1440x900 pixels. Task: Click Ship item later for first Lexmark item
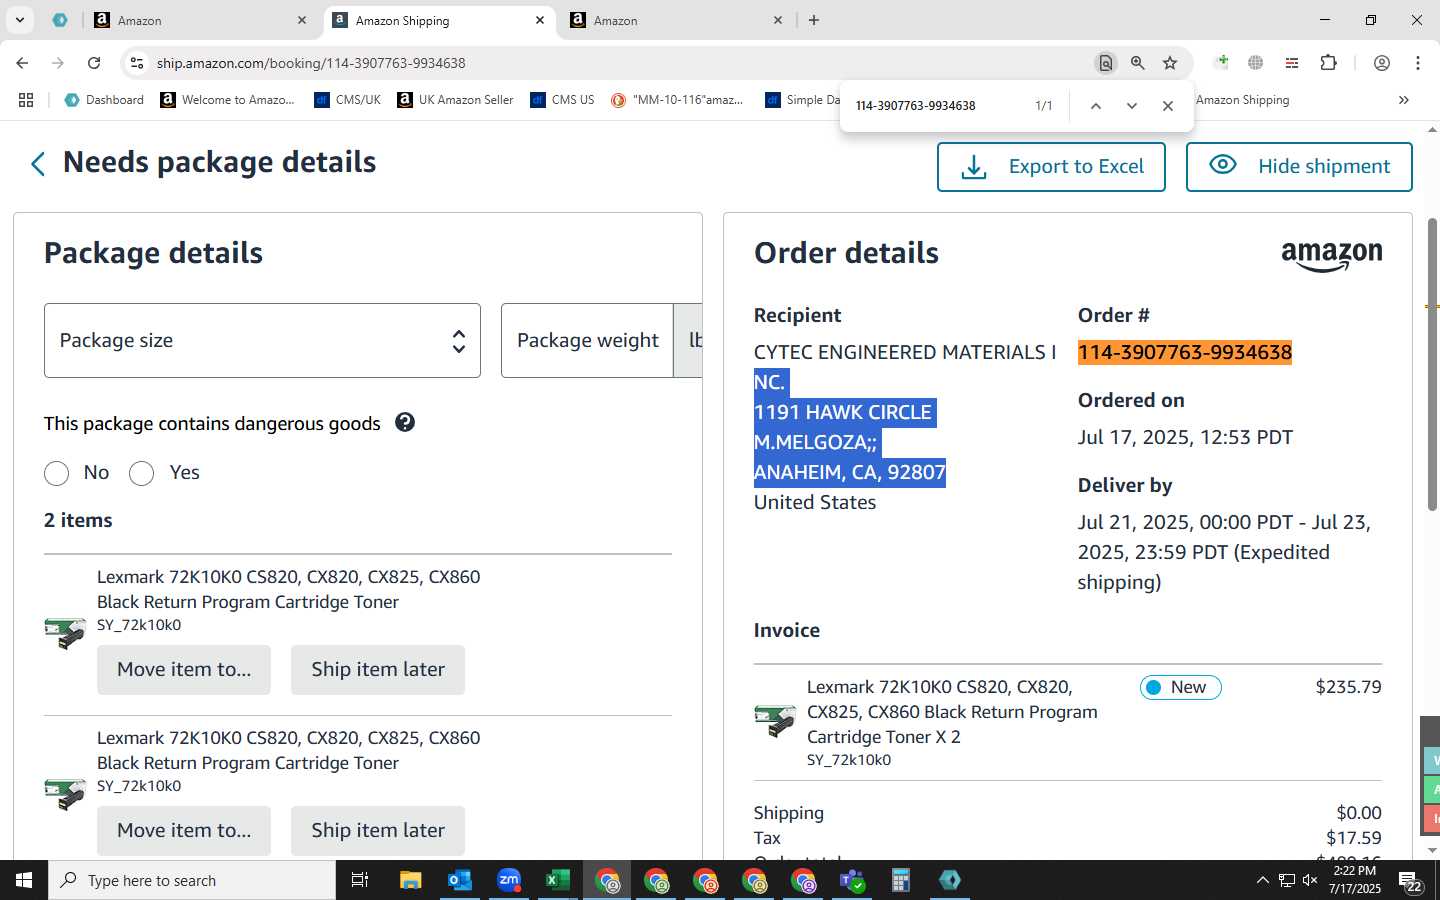(378, 670)
